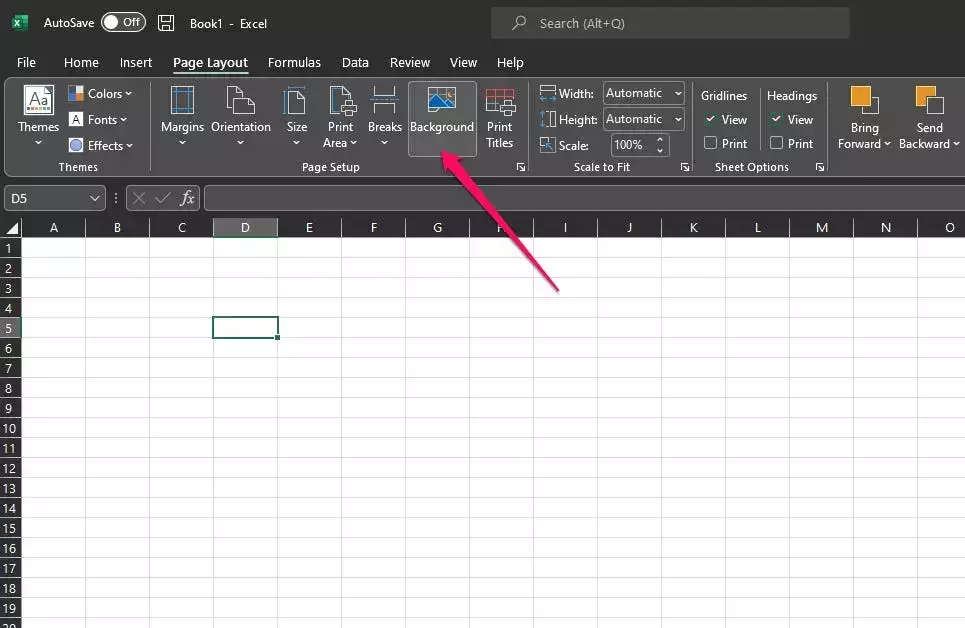Image resolution: width=965 pixels, height=628 pixels.
Task: Click the Background picture icon
Action: (442, 100)
